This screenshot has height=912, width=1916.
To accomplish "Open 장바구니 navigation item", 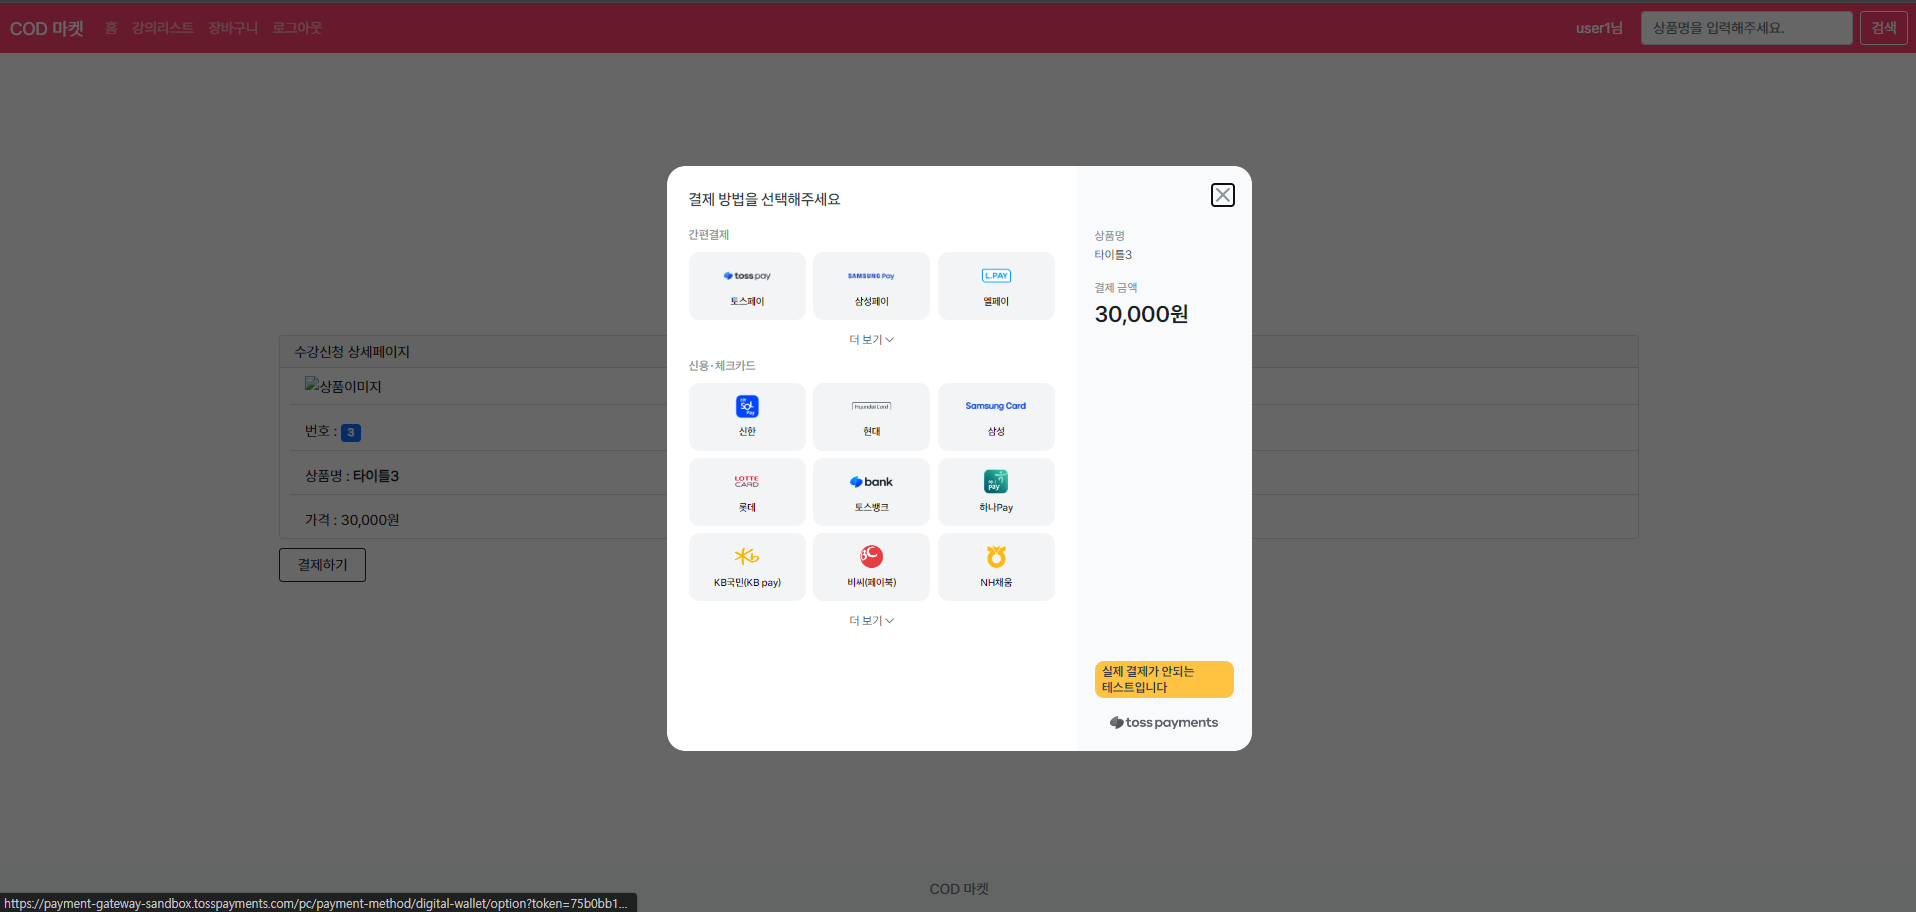I will [233, 28].
